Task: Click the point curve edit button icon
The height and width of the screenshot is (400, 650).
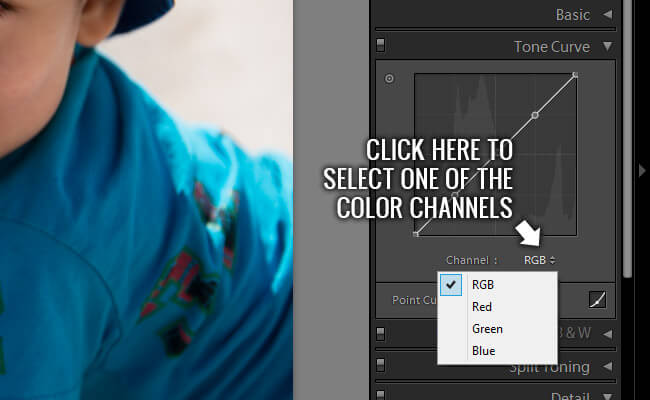Action: click(x=598, y=299)
